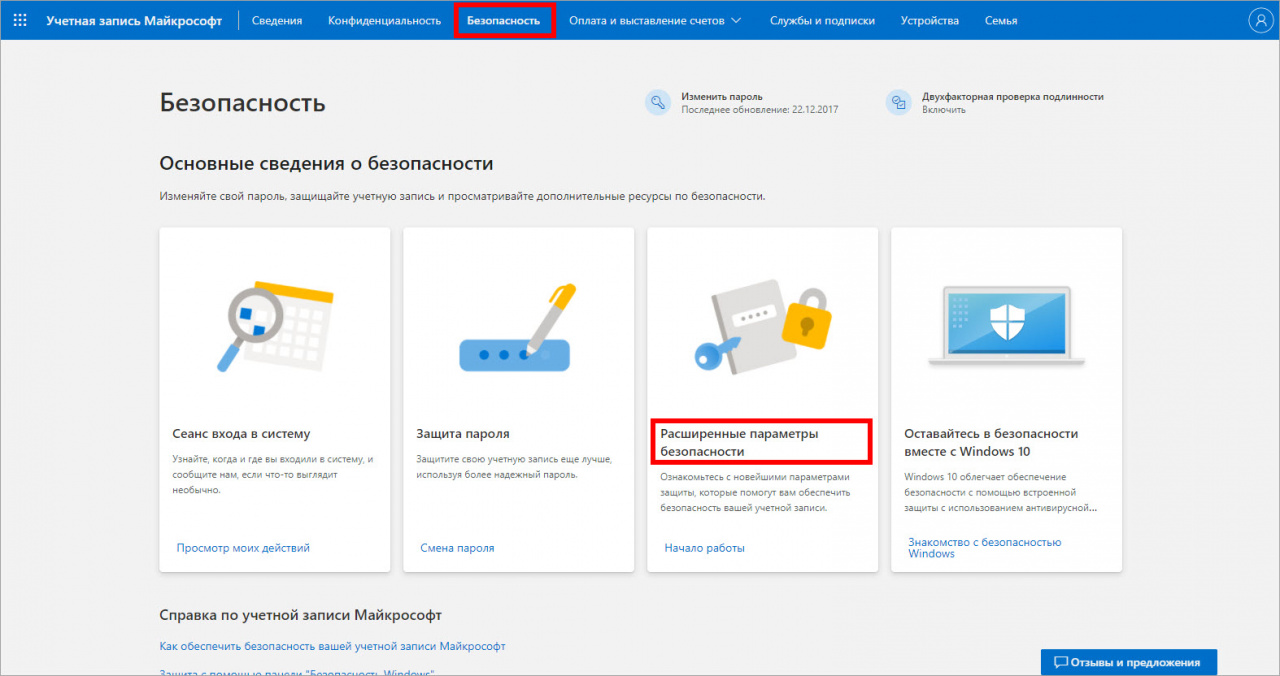Click Оставайтесь в безопасности вместе с Windows 10 title
The width and height of the screenshot is (1280, 676).
[x=991, y=442]
